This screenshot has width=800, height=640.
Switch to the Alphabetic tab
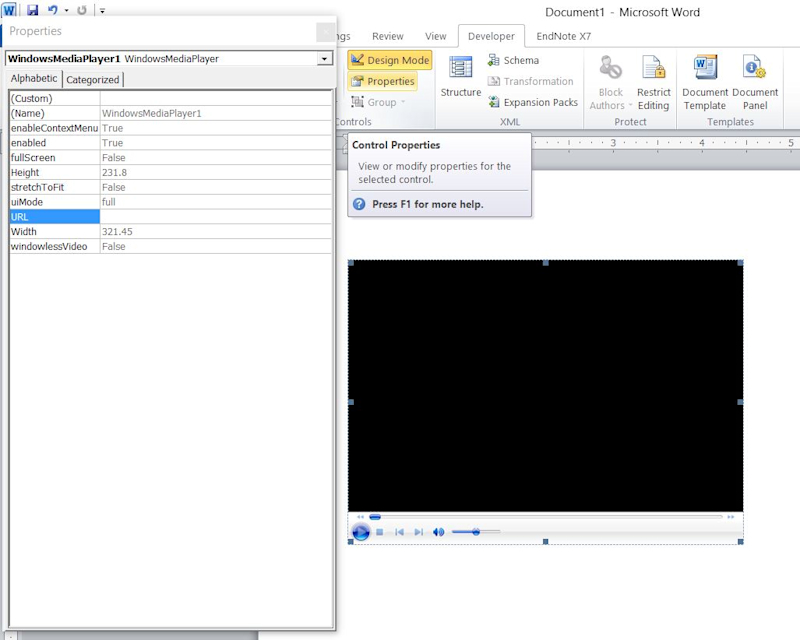point(34,79)
